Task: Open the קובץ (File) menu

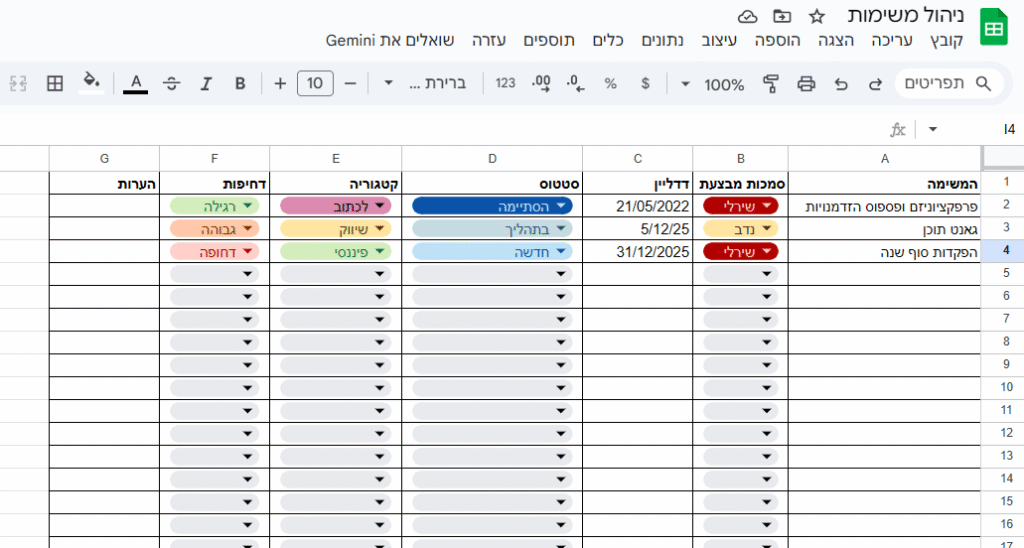Action: click(x=947, y=40)
